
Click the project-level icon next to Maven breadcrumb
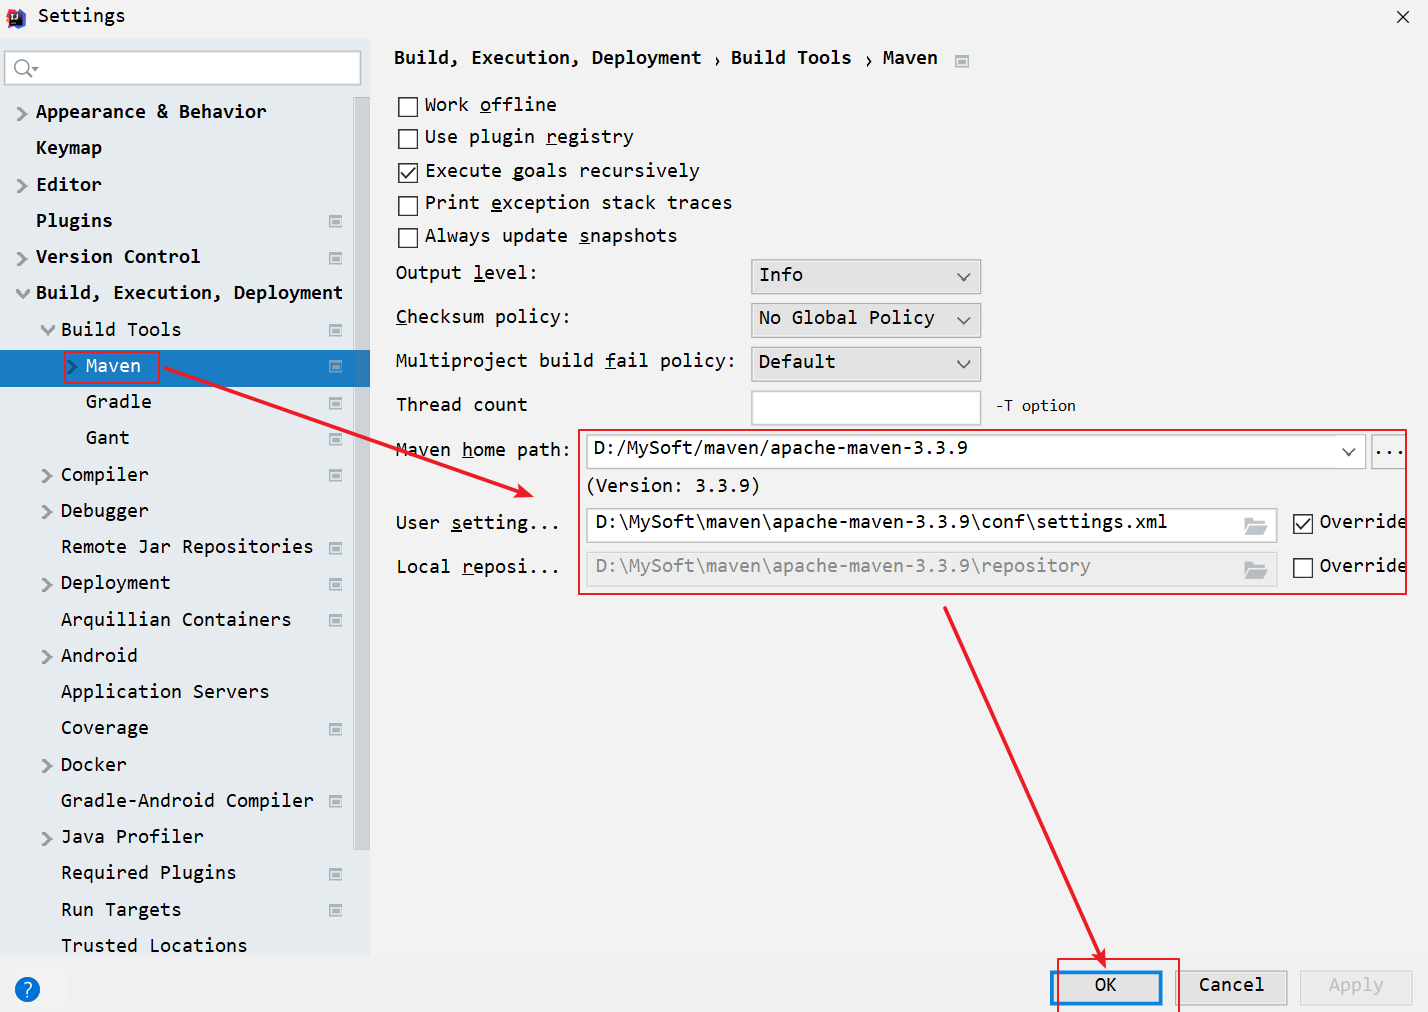962,61
